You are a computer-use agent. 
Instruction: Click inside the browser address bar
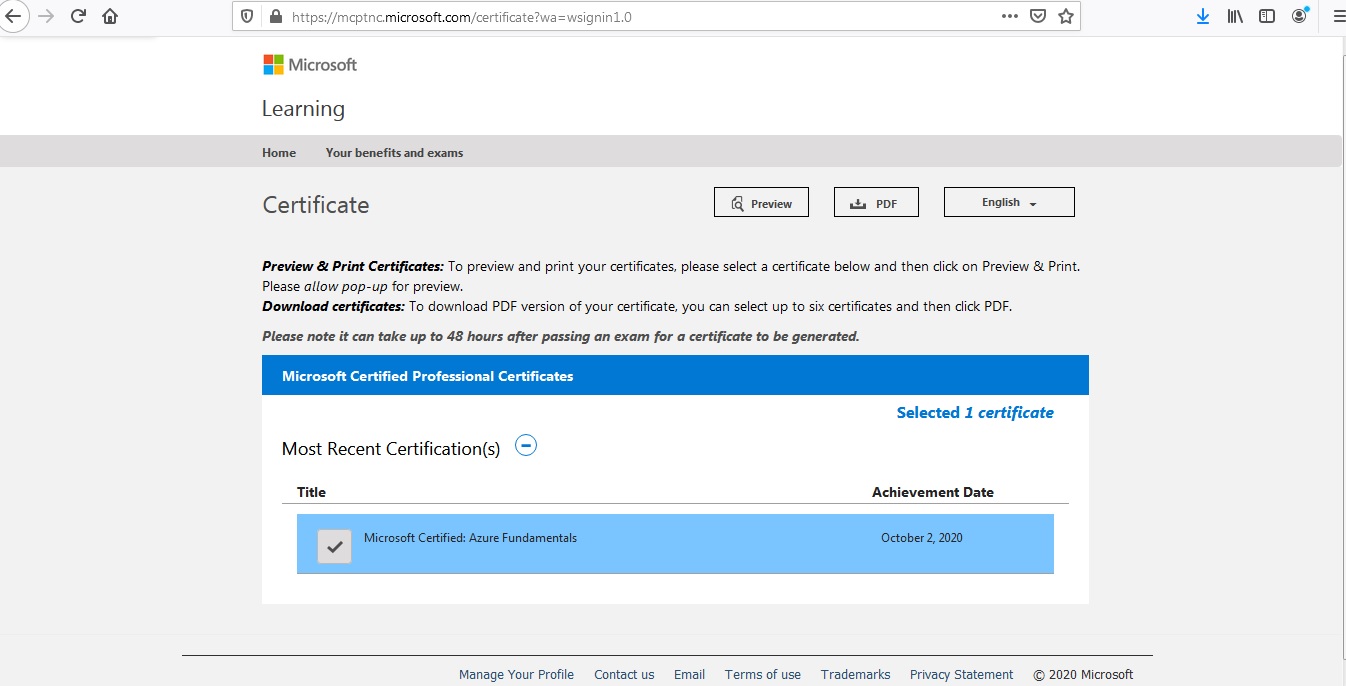click(600, 16)
